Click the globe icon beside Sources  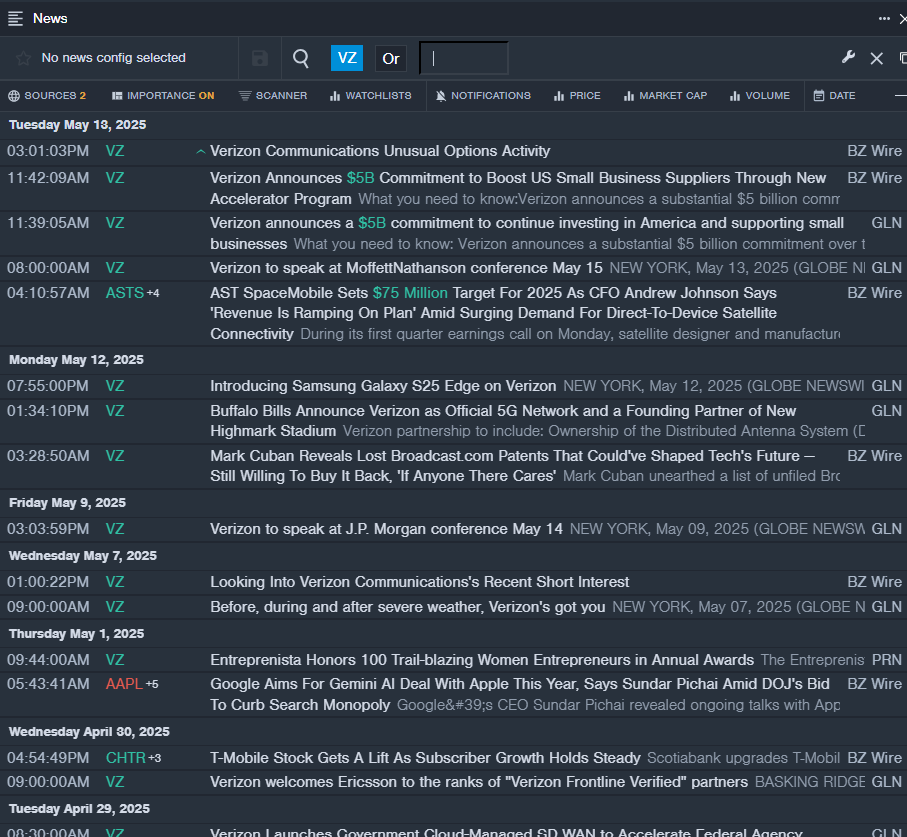tap(14, 96)
